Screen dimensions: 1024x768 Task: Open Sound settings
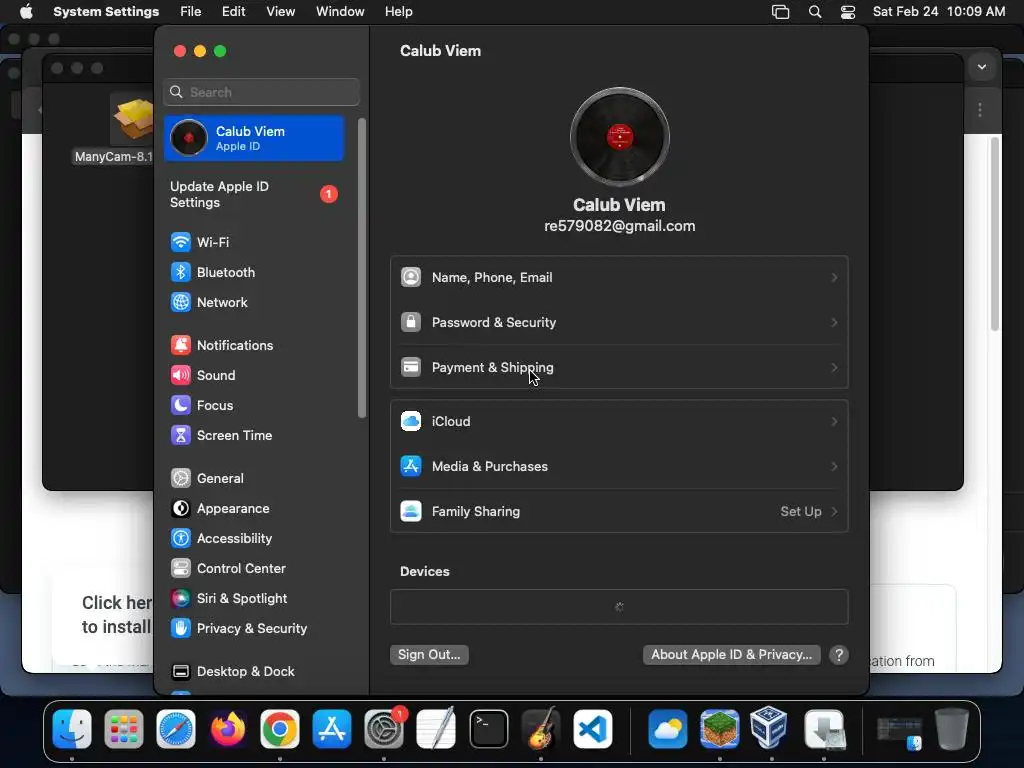(x=202, y=376)
